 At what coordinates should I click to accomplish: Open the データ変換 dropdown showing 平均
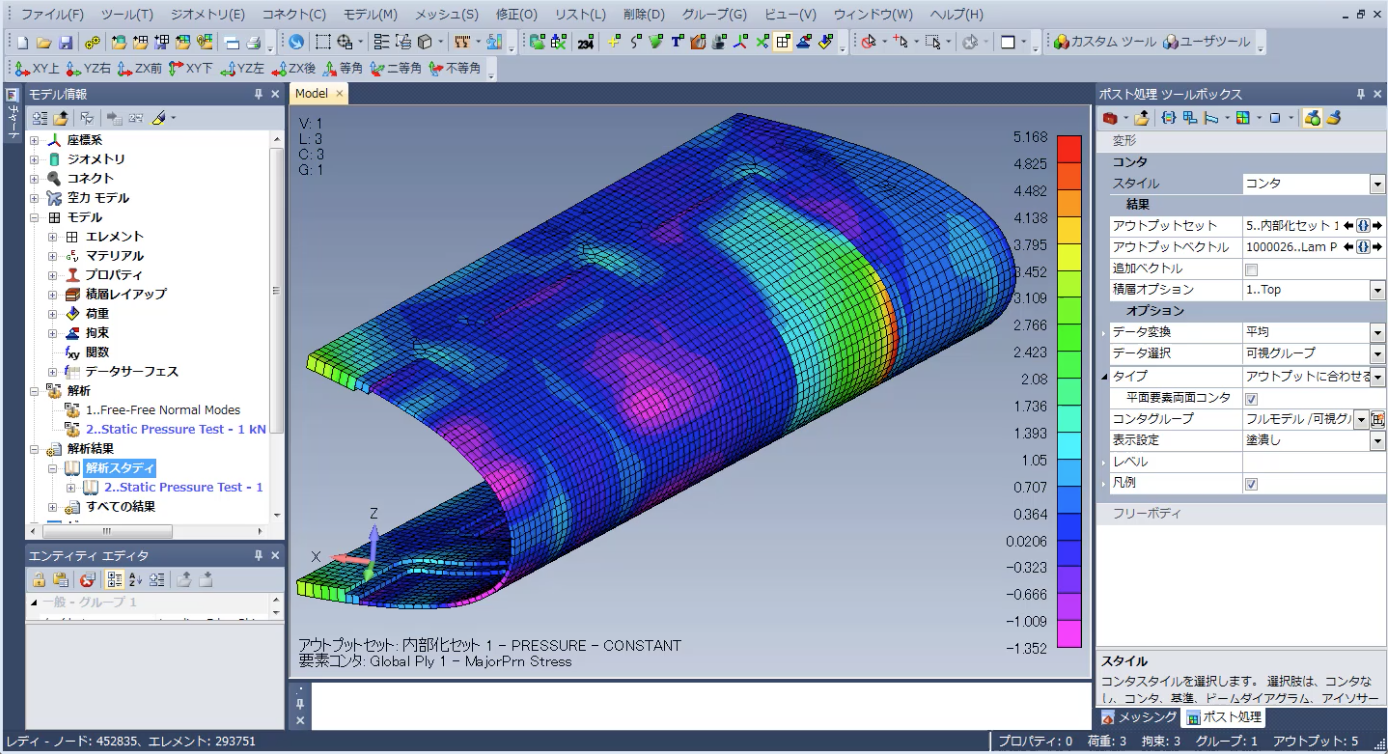coord(1377,333)
